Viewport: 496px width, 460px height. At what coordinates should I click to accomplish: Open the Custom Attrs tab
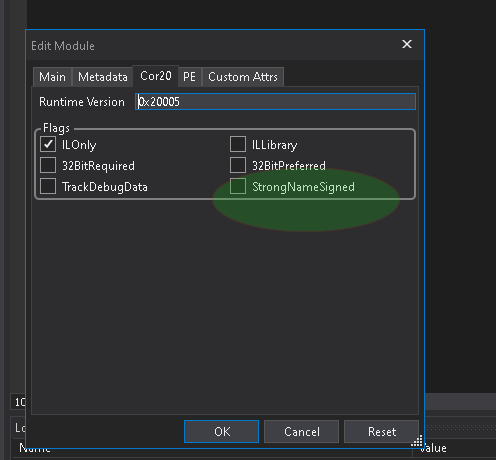click(243, 77)
